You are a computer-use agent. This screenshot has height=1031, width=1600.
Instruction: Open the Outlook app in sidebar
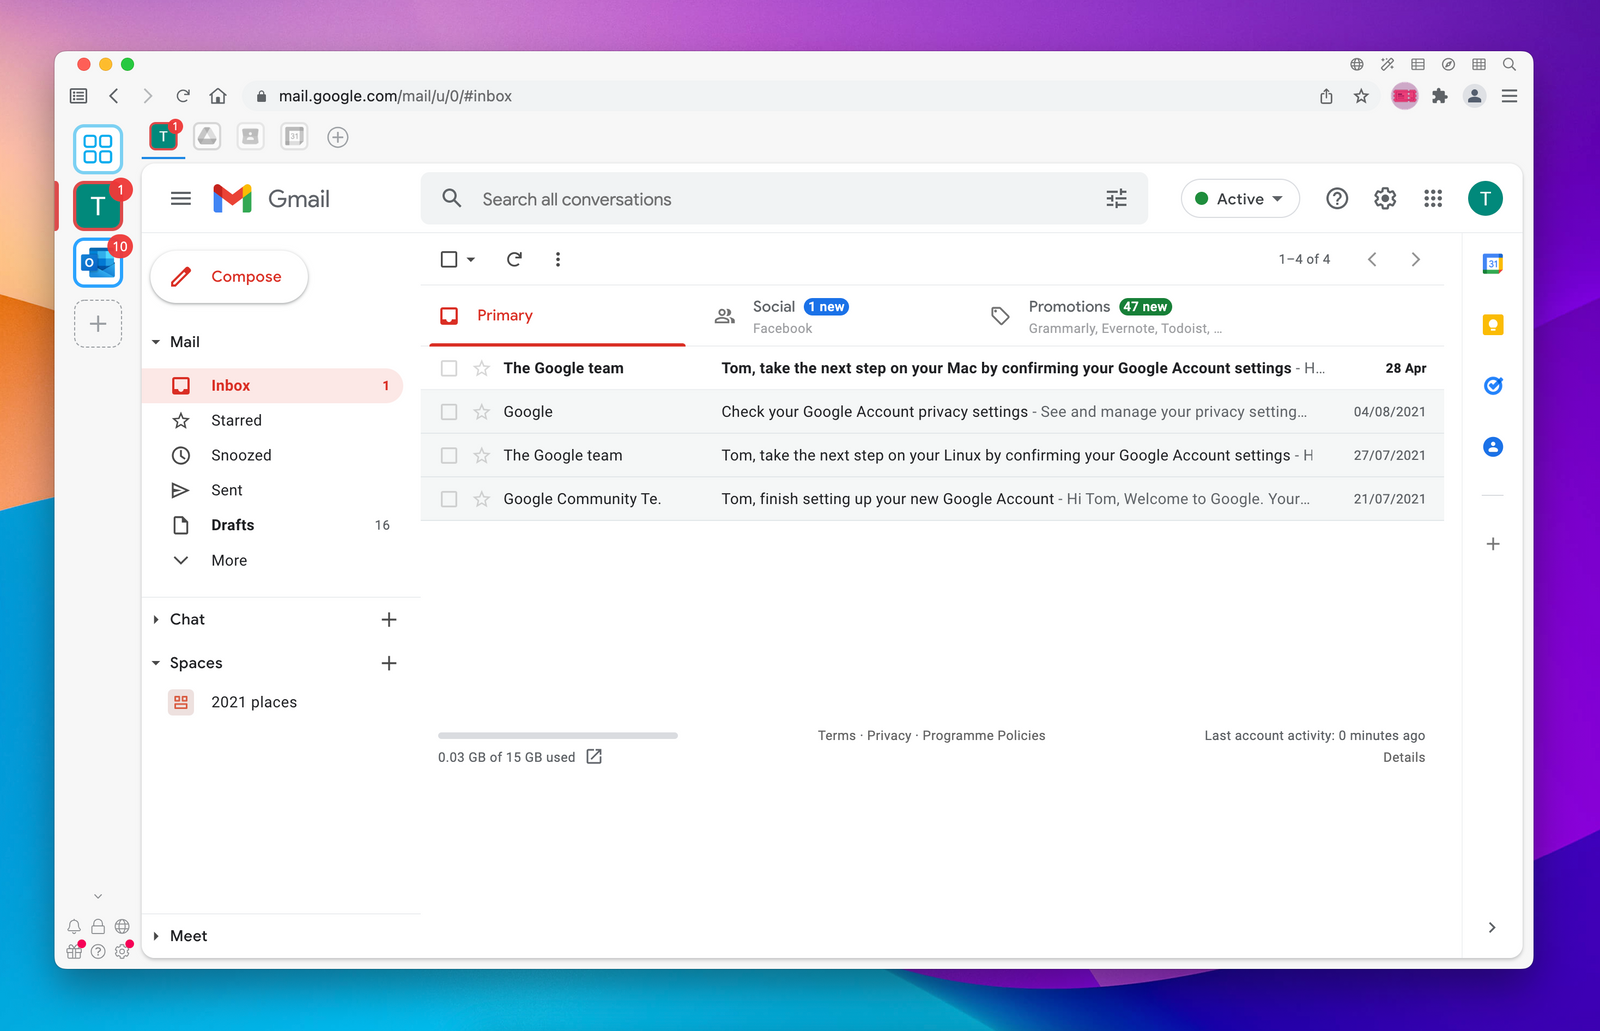click(98, 263)
